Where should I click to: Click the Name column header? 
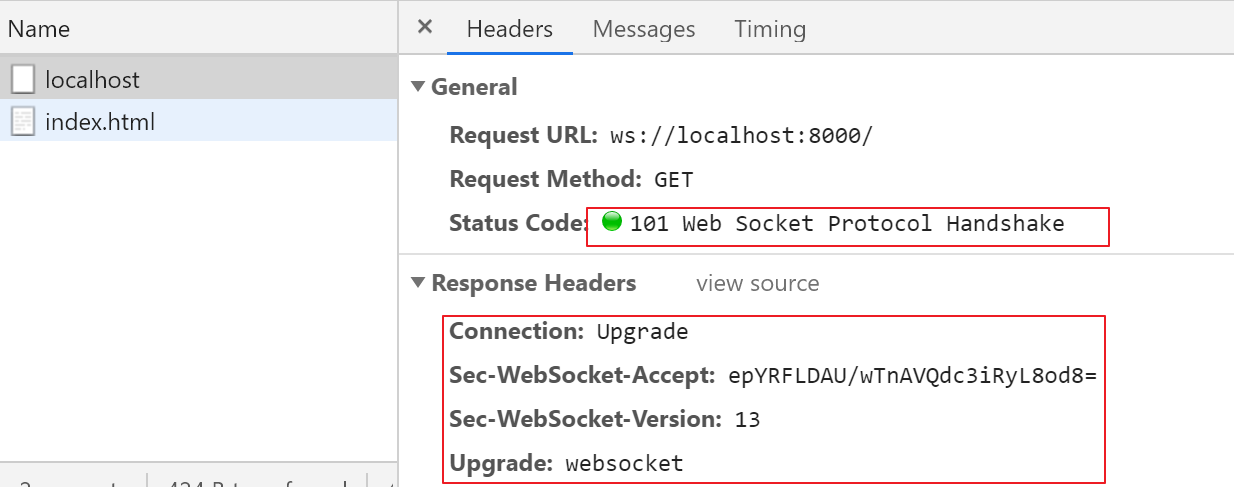point(38,28)
